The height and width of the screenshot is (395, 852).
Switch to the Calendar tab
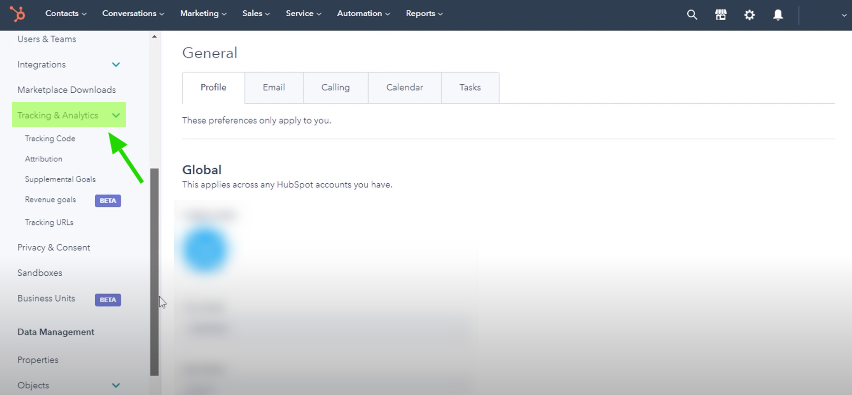point(404,87)
